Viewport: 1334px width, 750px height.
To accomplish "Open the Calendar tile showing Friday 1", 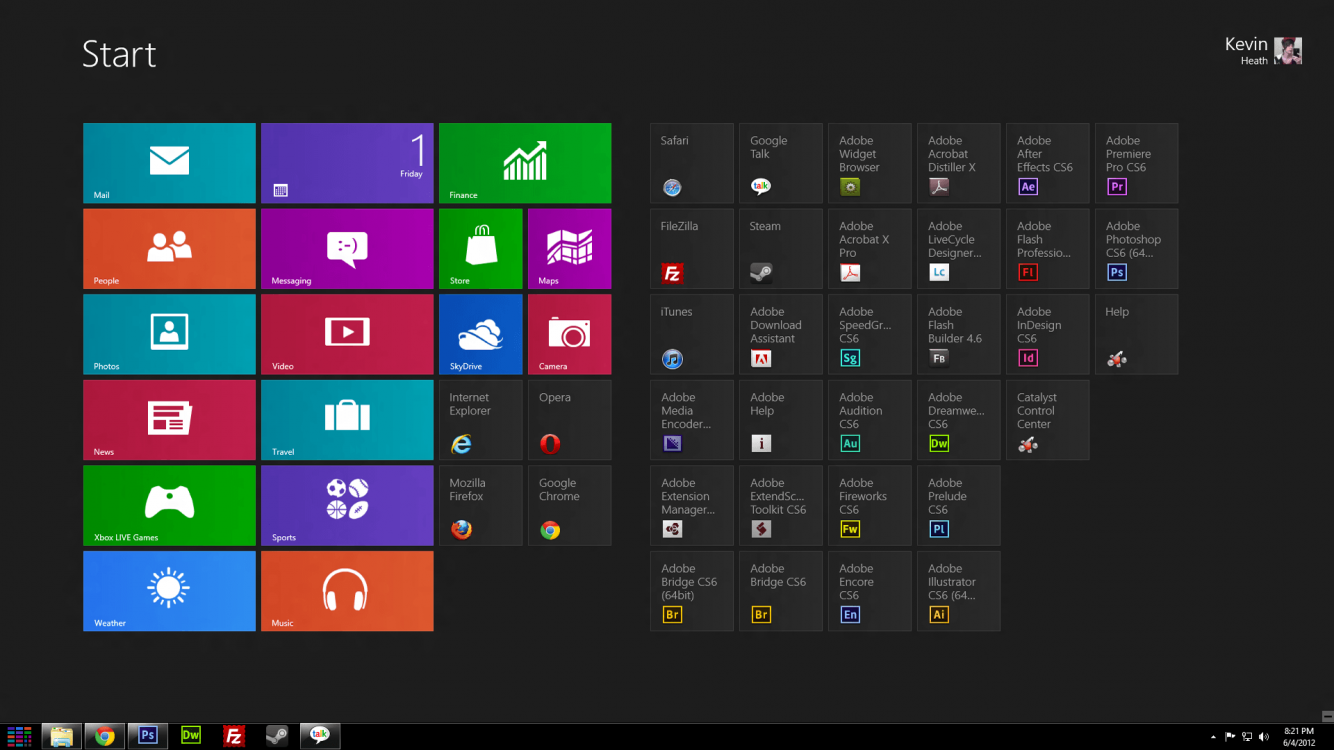I will point(347,163).
